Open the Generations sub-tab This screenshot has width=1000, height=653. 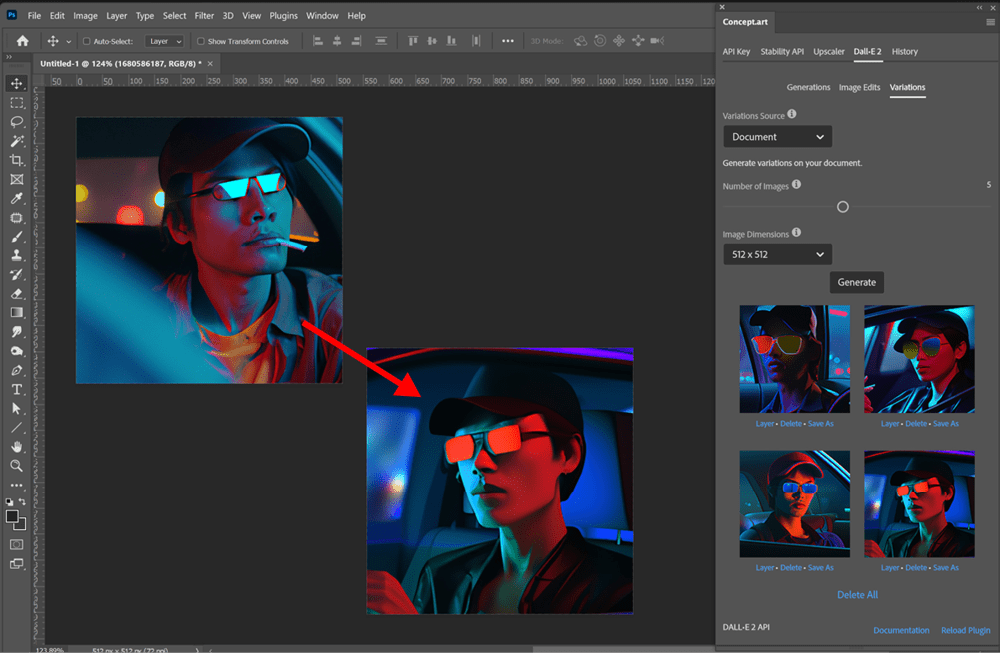pos(808,87)
